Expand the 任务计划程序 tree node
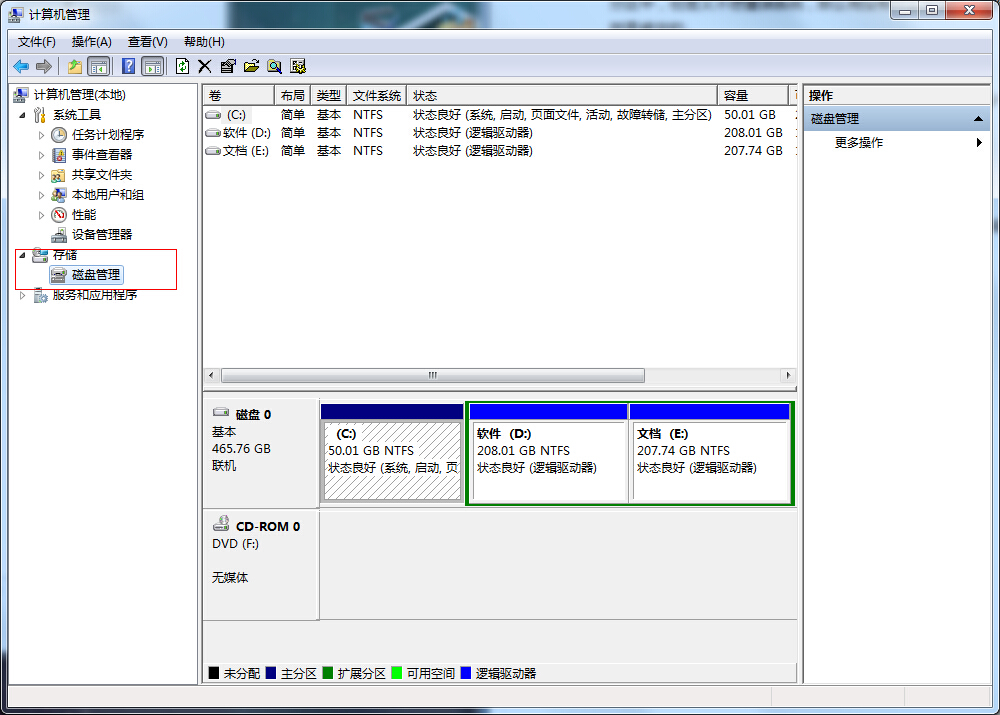This screenshot has height=715, width=1000. click(41, 135)
